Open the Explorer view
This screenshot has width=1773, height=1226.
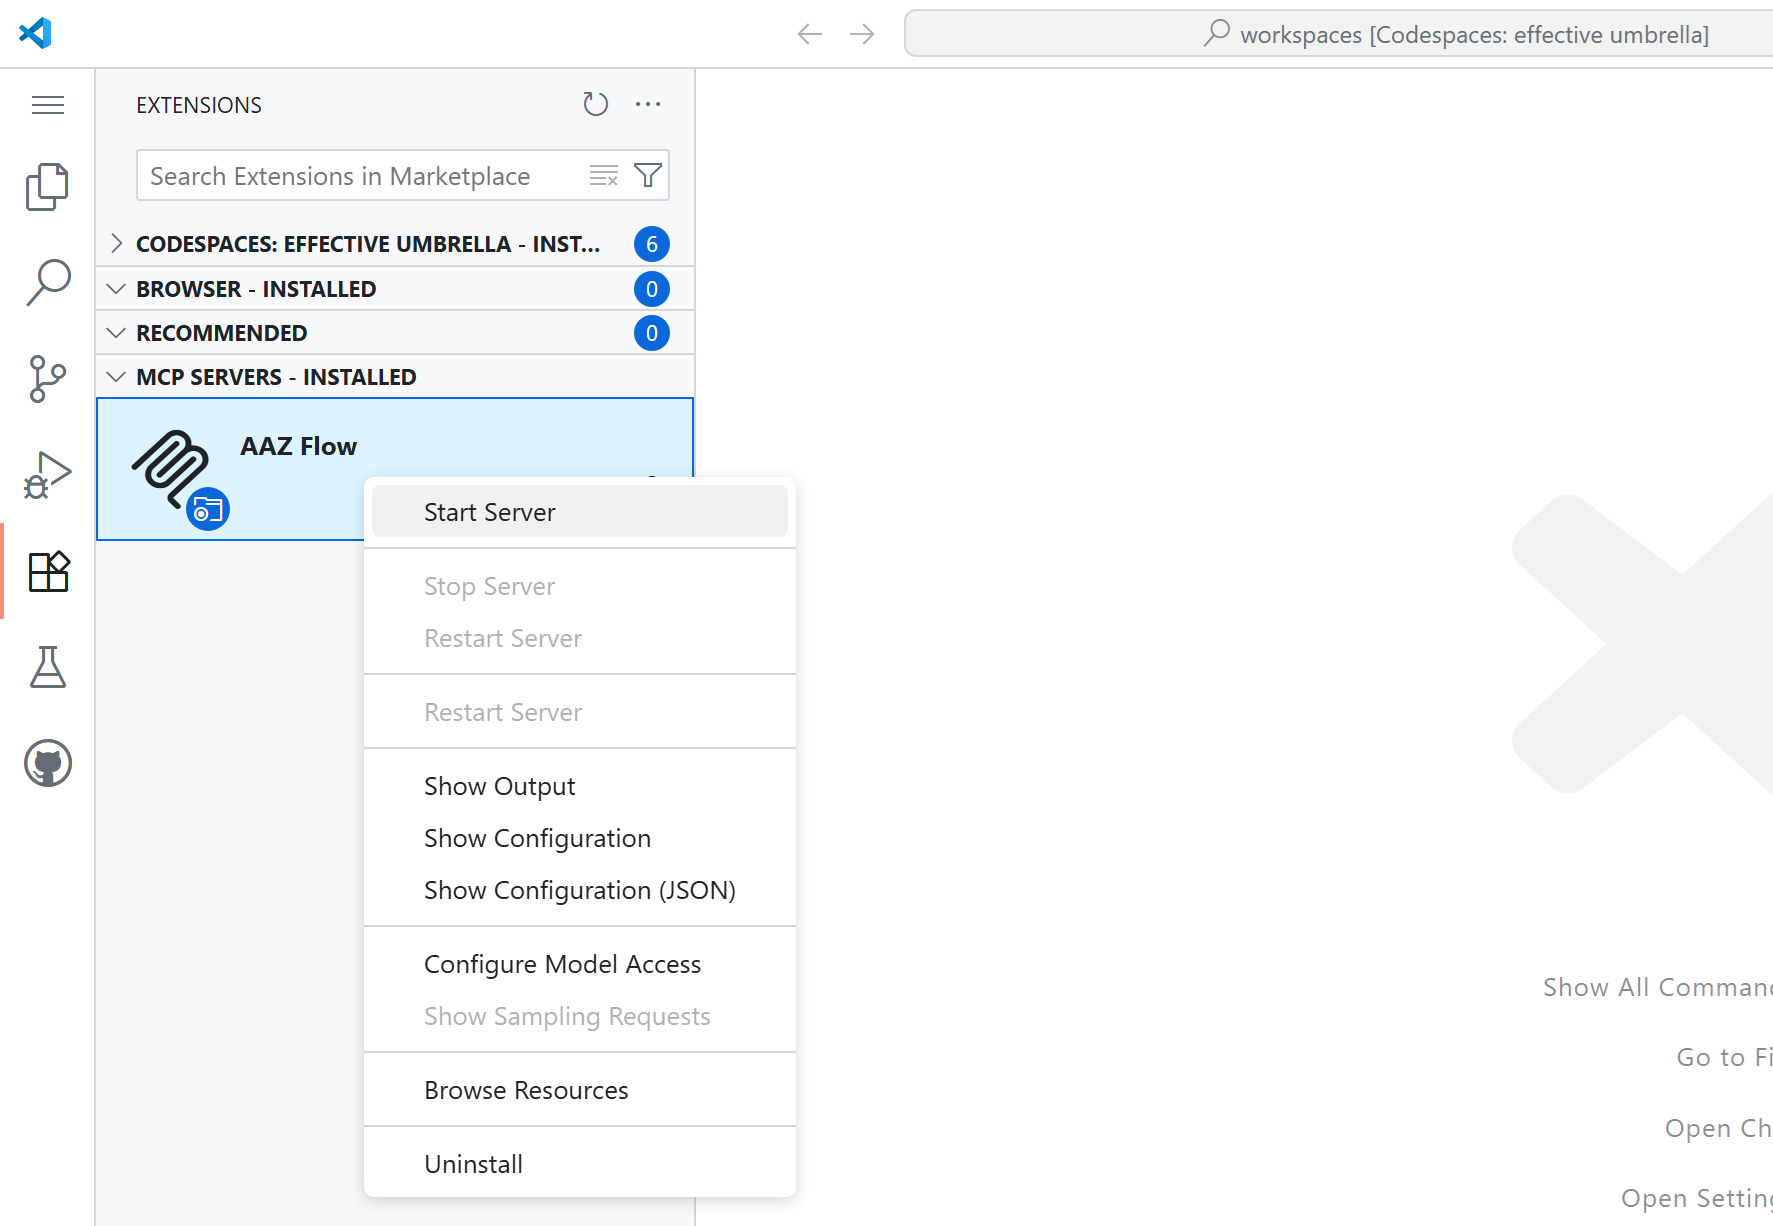pos(48,187)
